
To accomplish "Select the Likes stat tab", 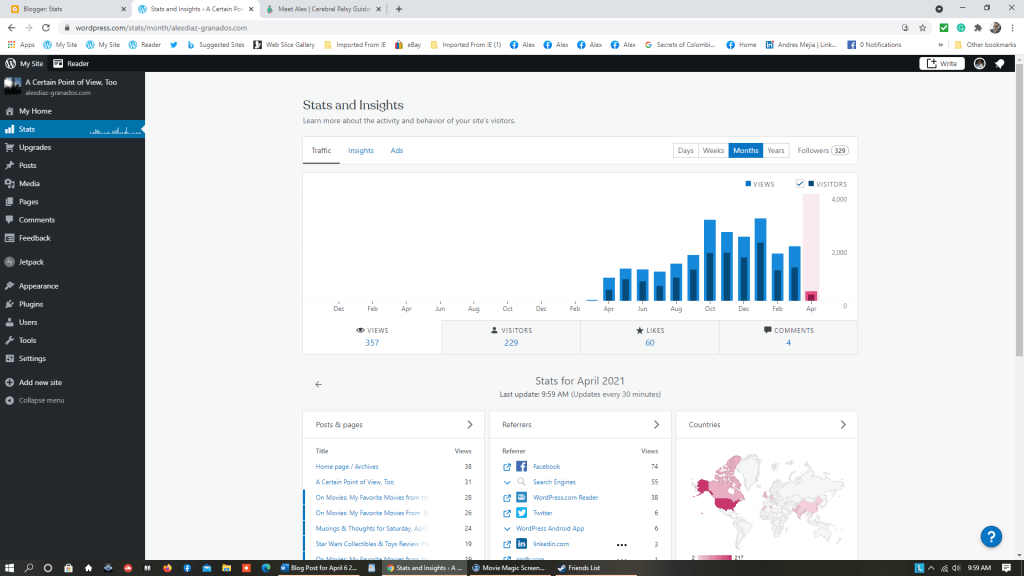I will tap(649, 337).
